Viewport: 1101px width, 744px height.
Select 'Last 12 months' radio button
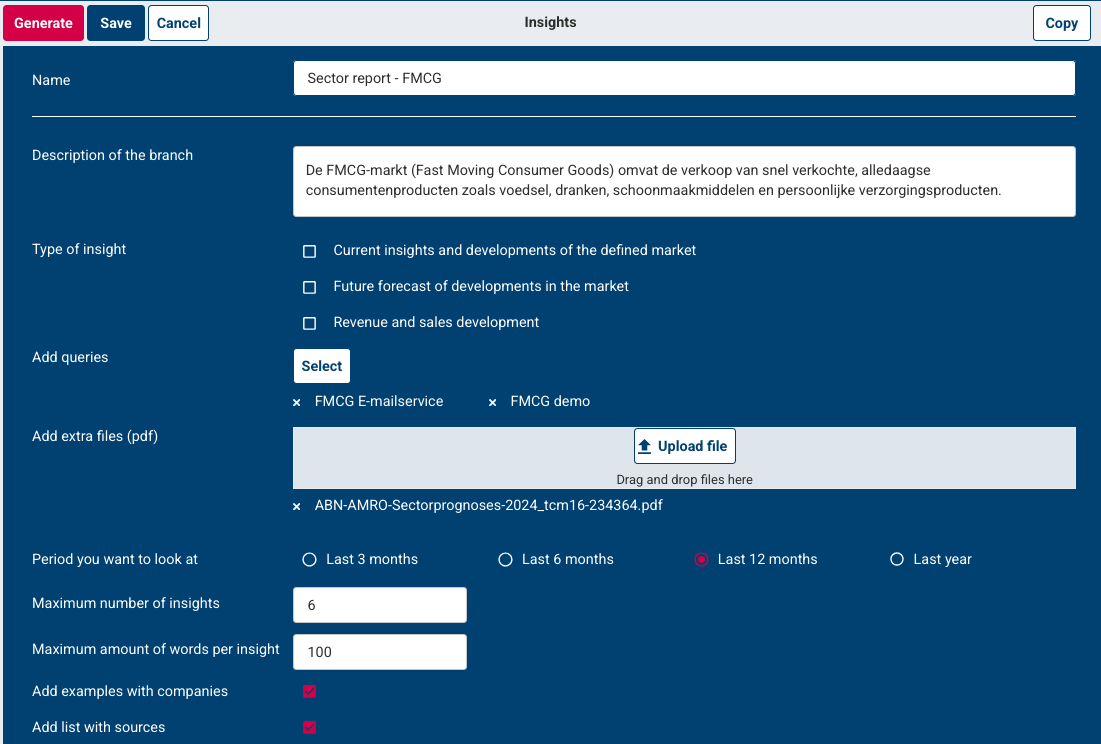click(701, 559)
